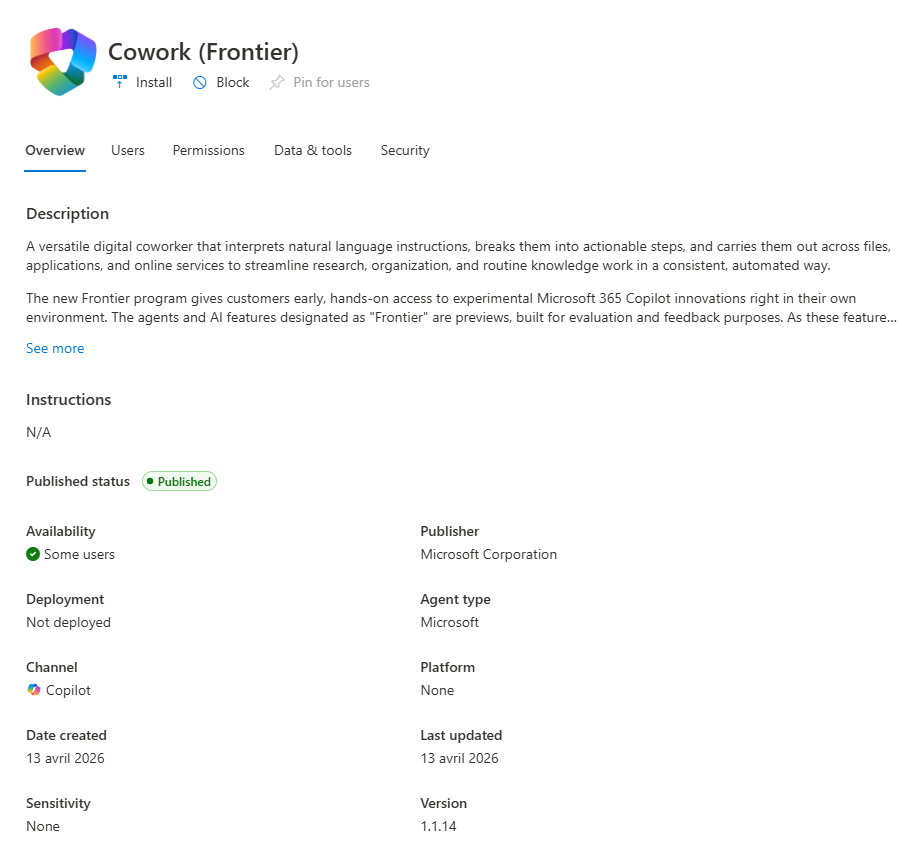902x847 pixels.
Task: Click the green availability checkmark icon
Action: click(33, 554)
